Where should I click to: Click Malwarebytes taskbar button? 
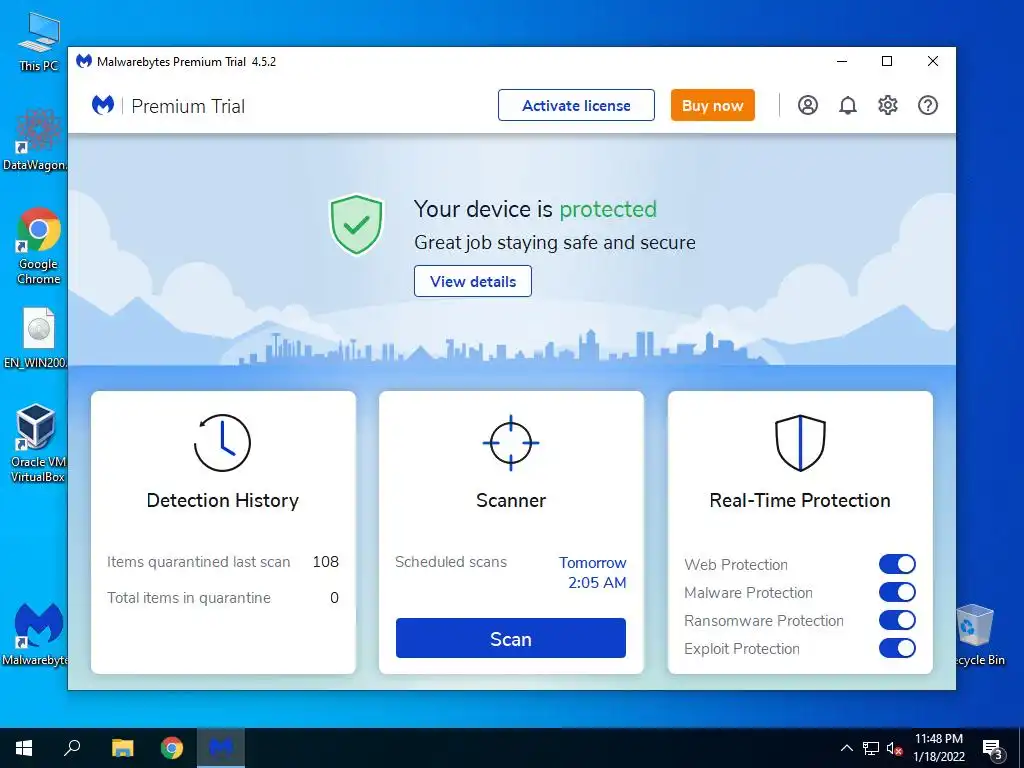[x=221, y=748]
